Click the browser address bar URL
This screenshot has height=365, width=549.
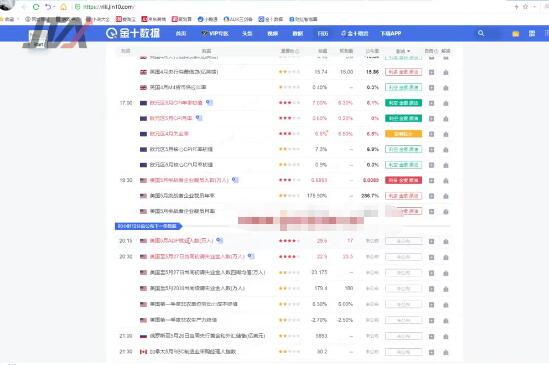pos(109,7)
